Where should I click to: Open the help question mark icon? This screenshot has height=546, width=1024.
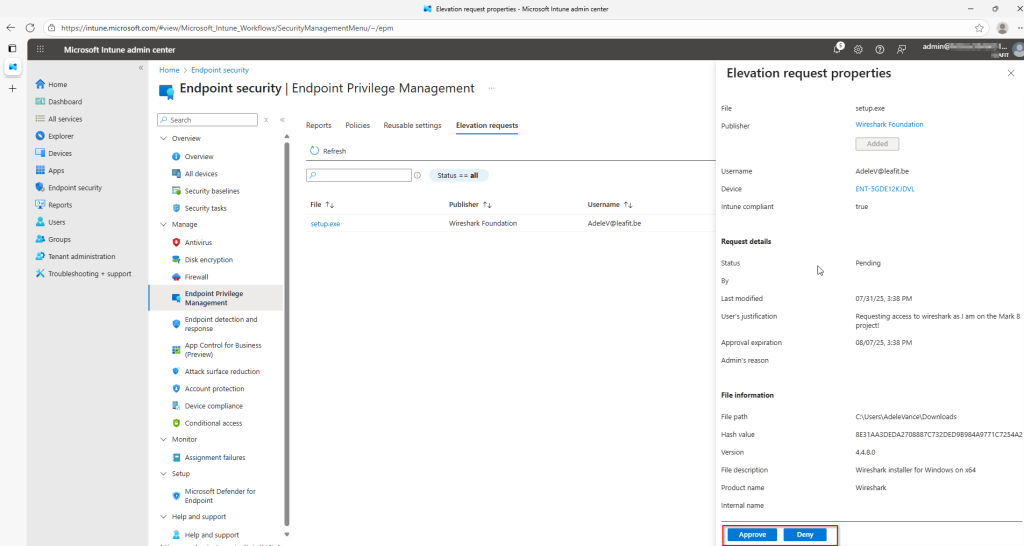(880, 50)
